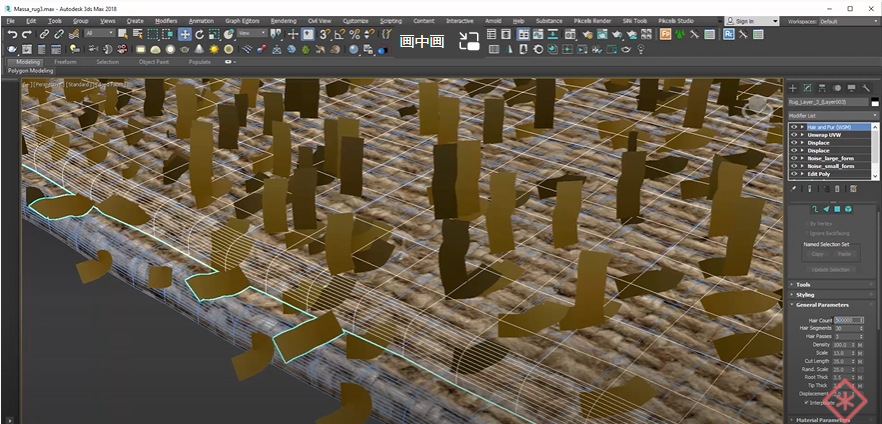Click the Redo arrow icon
Screen dimensions: 882x424
click(x=27, y=34)
